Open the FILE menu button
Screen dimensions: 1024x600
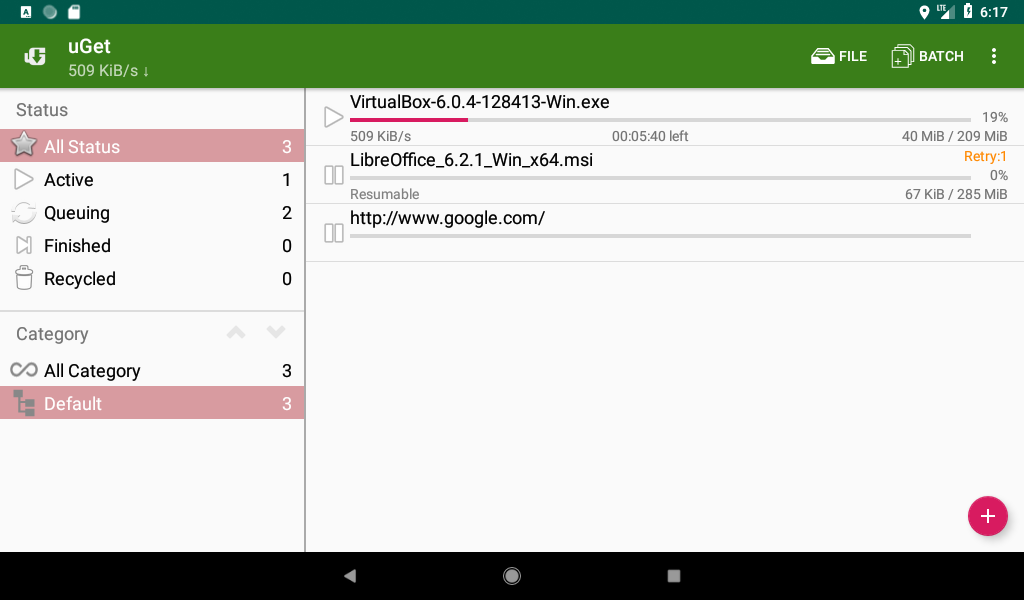tap(839, 56)
